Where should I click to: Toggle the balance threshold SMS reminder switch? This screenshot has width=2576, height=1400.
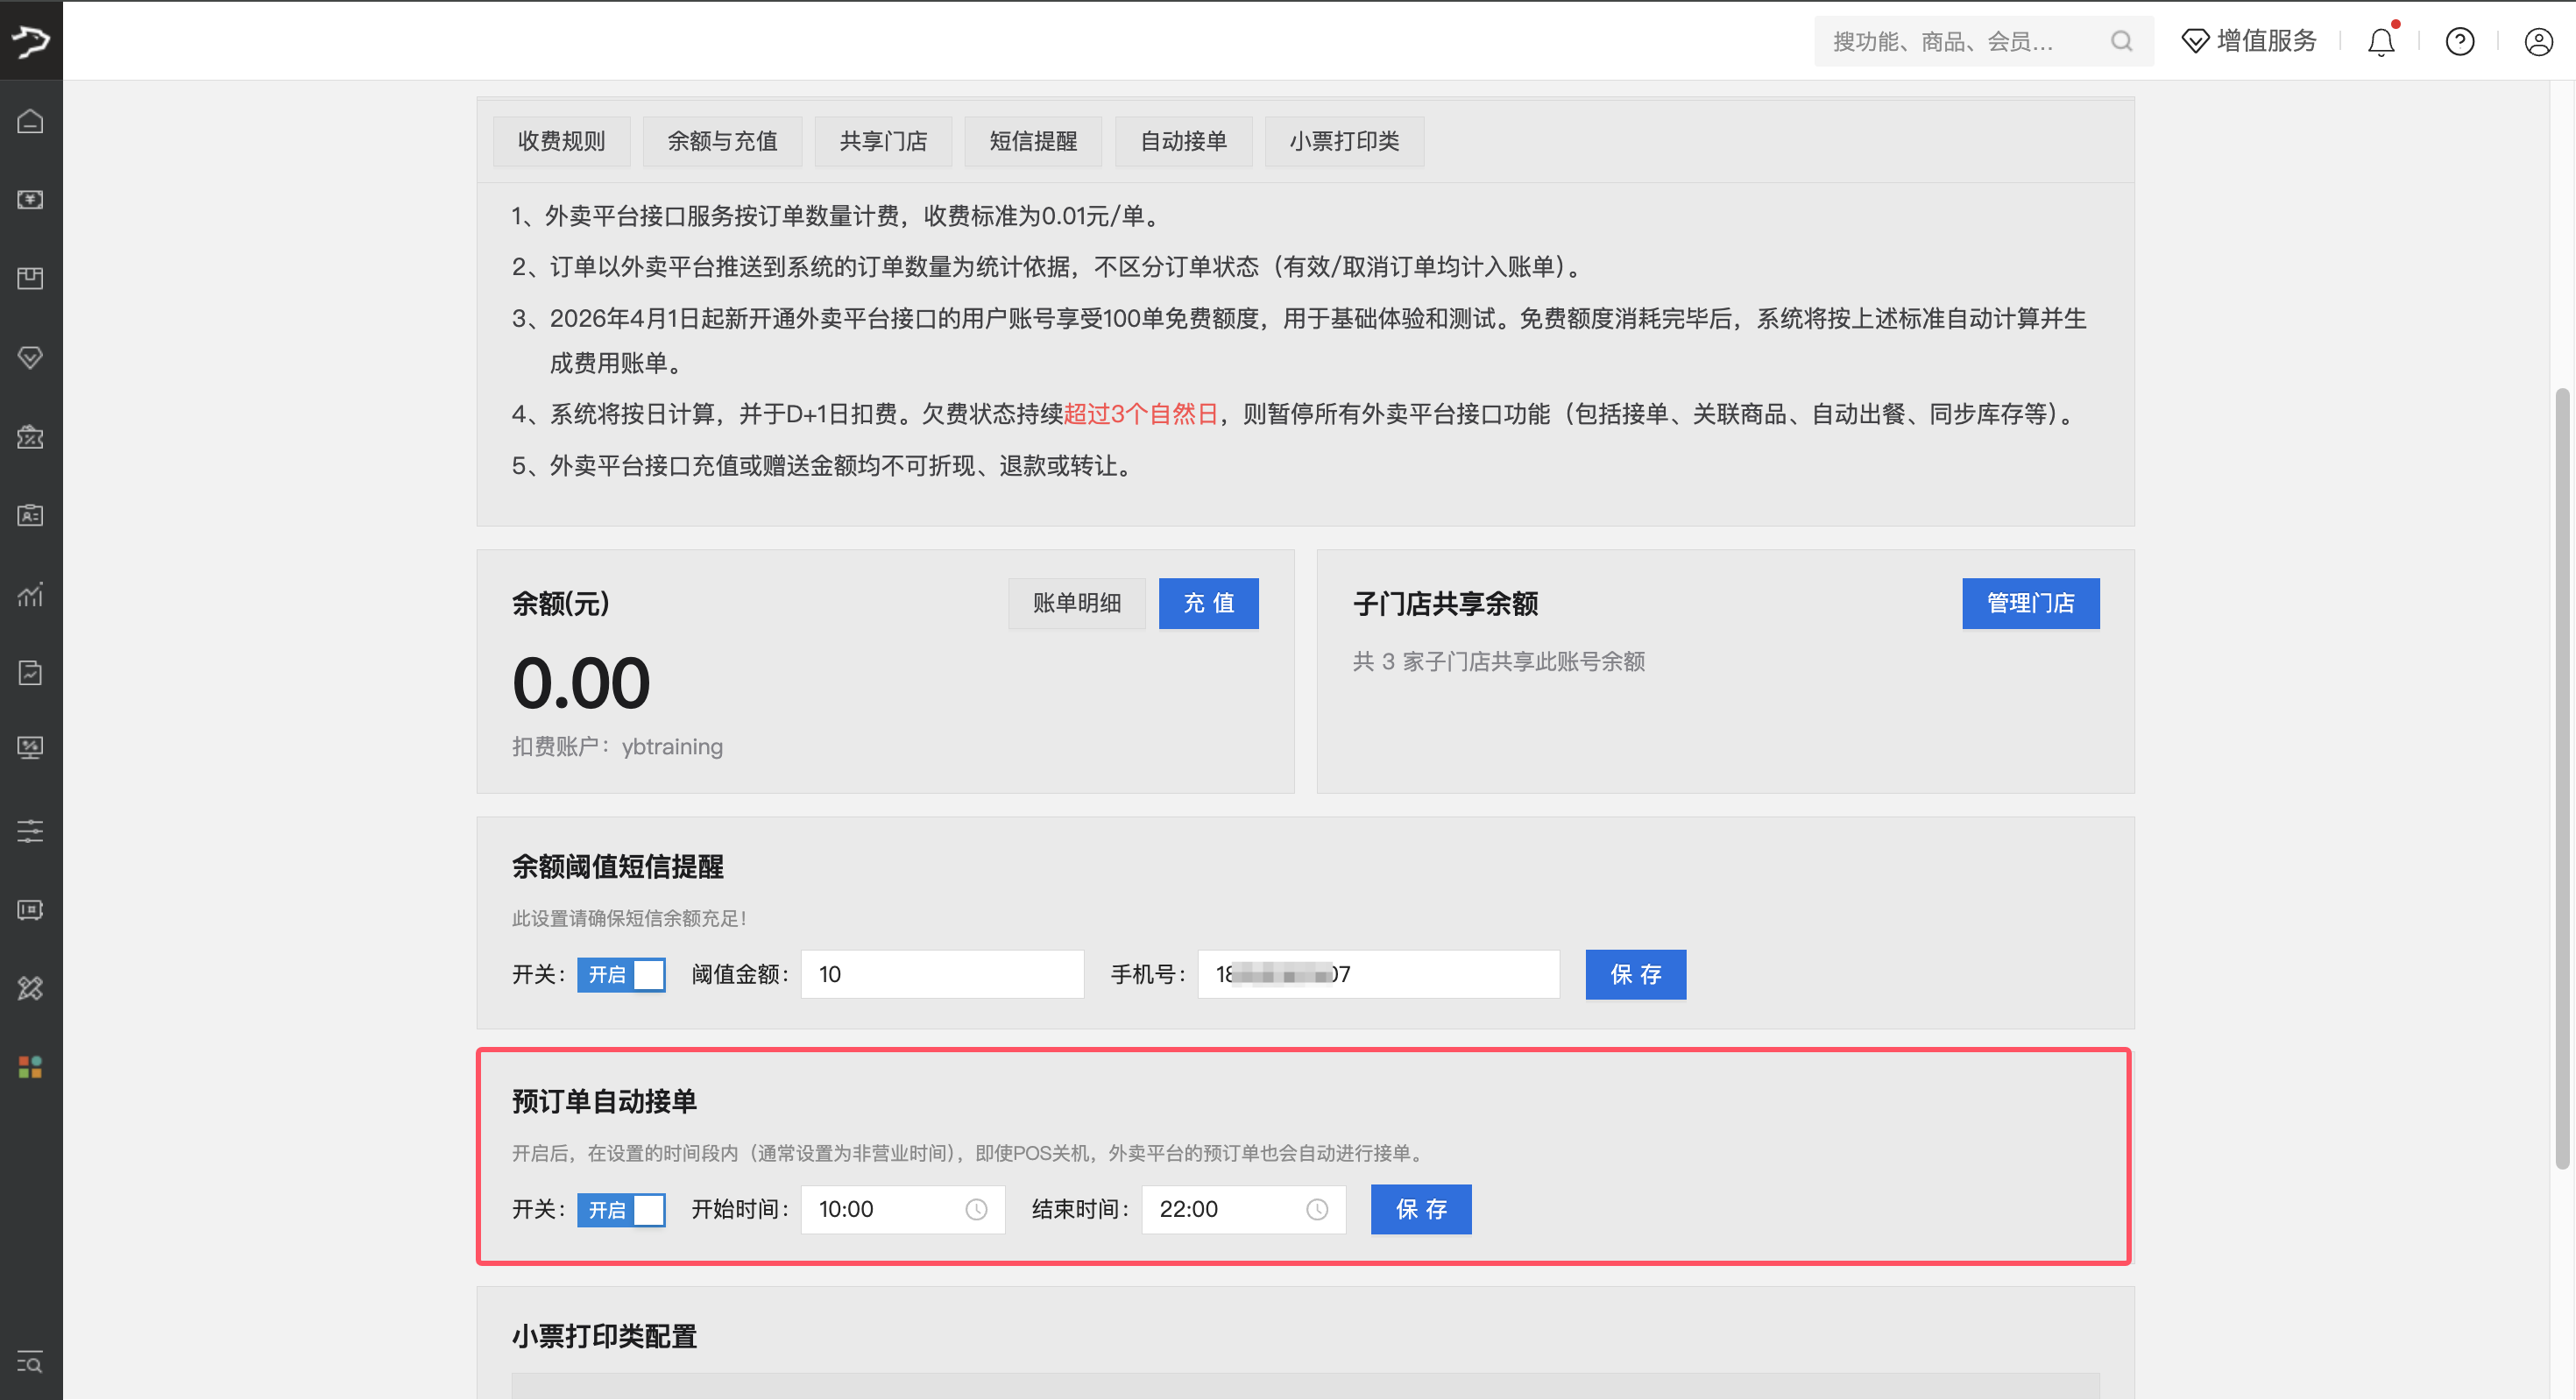tap(621, 974)
